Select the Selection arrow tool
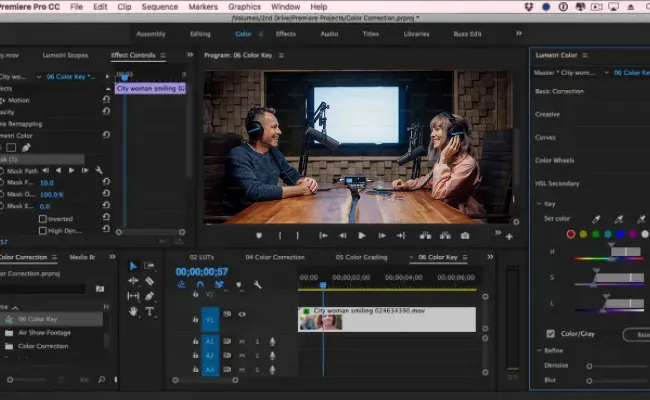Screen dimensions: 650x400 click(133, 266)
